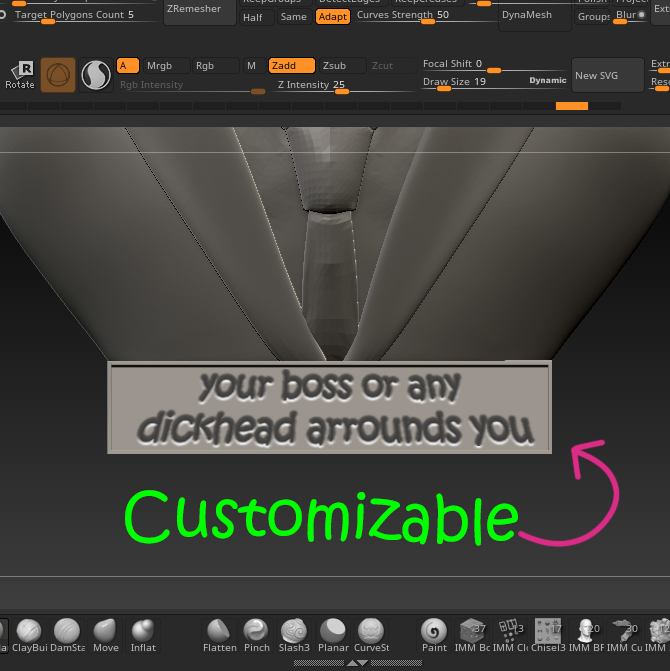Click the engraved nameplate on the model
Screen dimensions: 670x671
point(329,407)
